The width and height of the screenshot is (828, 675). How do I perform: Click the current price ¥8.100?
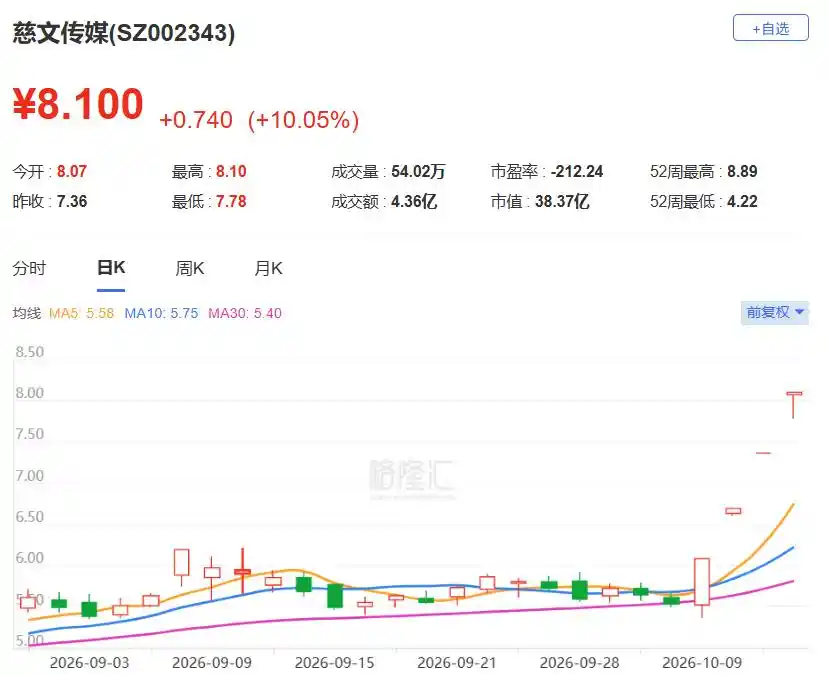(78, 104)
